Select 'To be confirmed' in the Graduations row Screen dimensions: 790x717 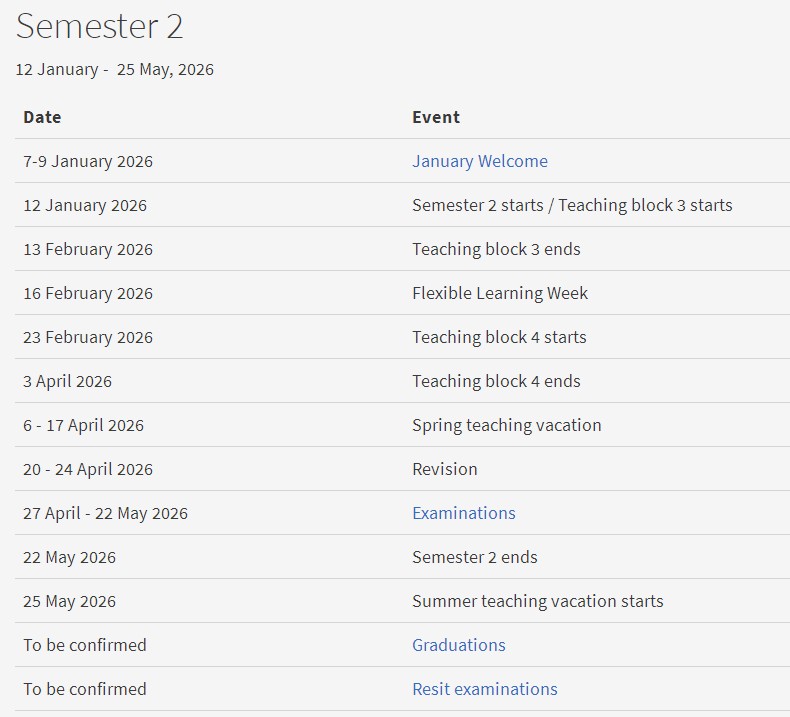[x=85, y=645]
